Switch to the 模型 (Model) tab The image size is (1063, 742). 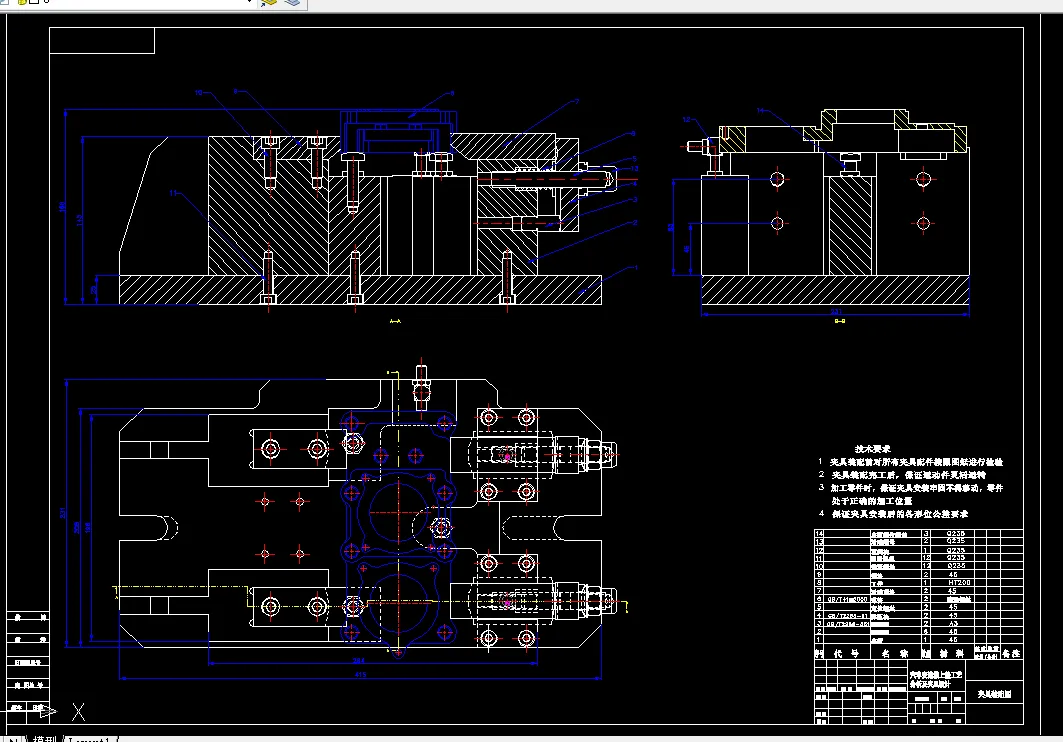[x=44, y=739]
